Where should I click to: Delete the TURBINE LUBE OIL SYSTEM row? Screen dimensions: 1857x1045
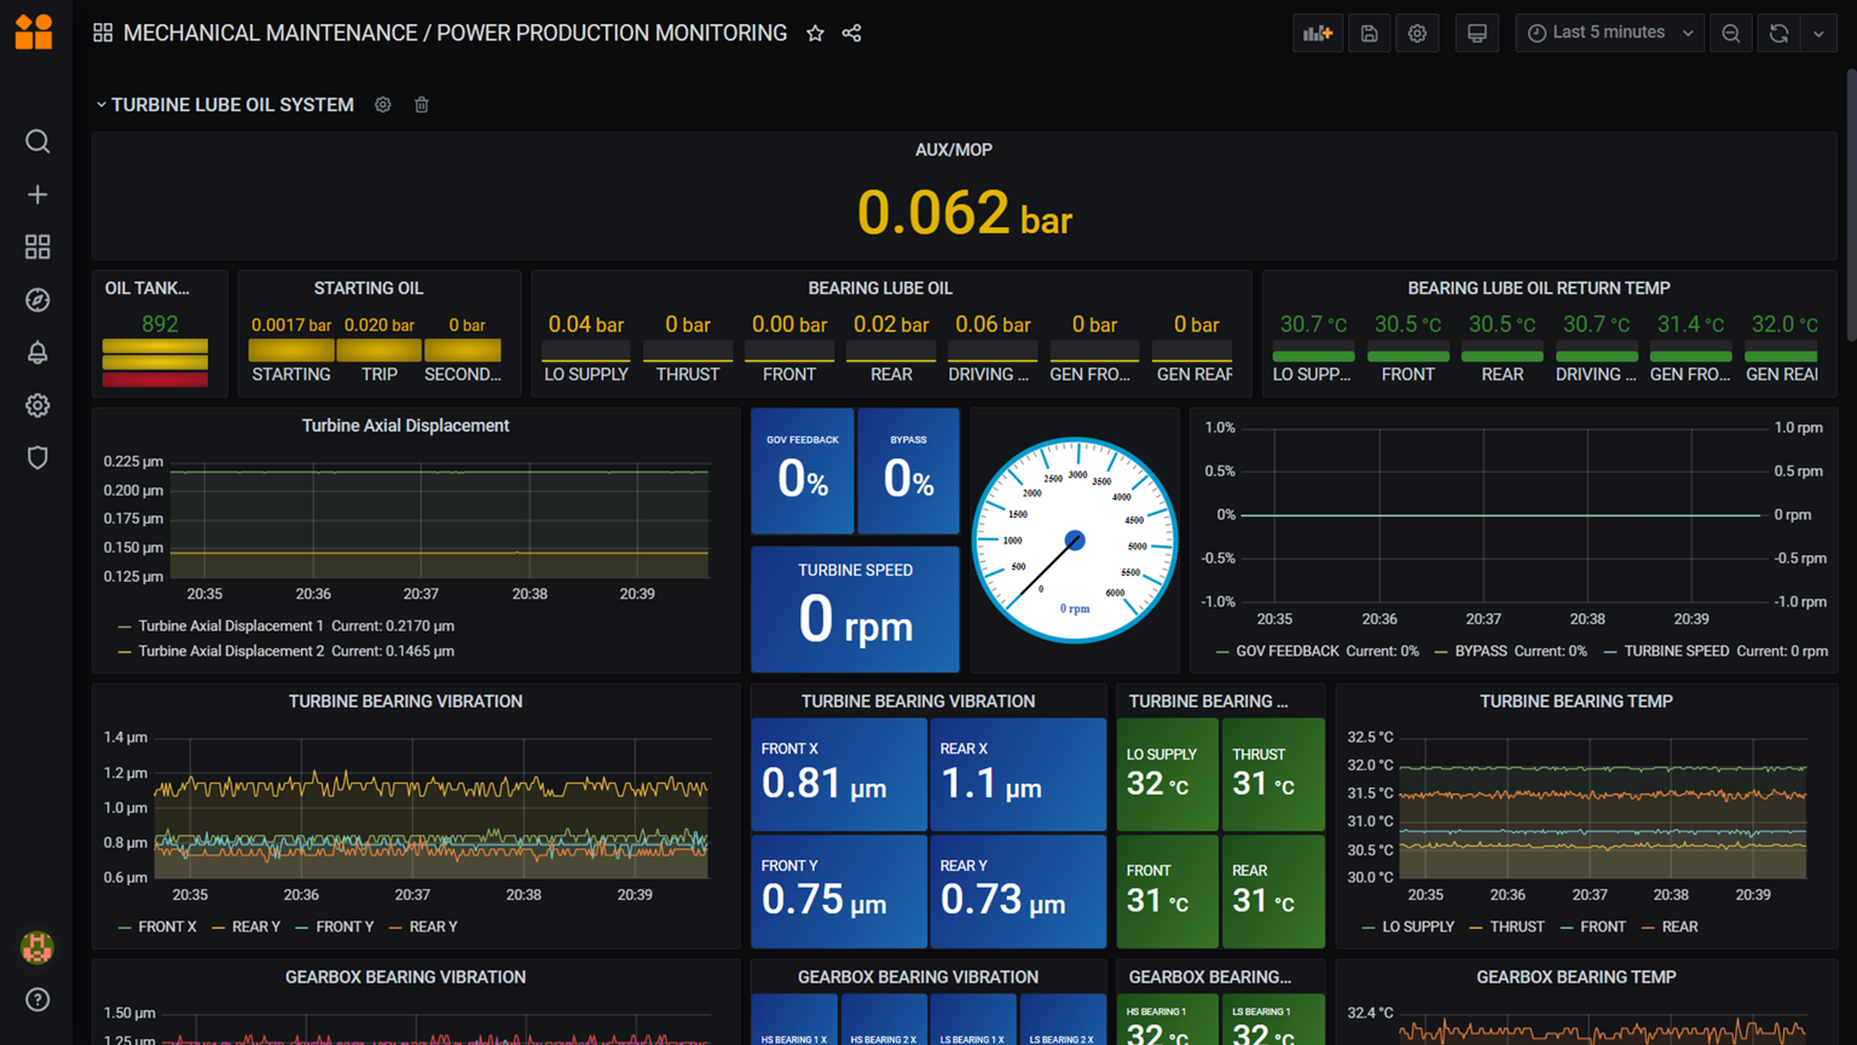pos(421,104)
